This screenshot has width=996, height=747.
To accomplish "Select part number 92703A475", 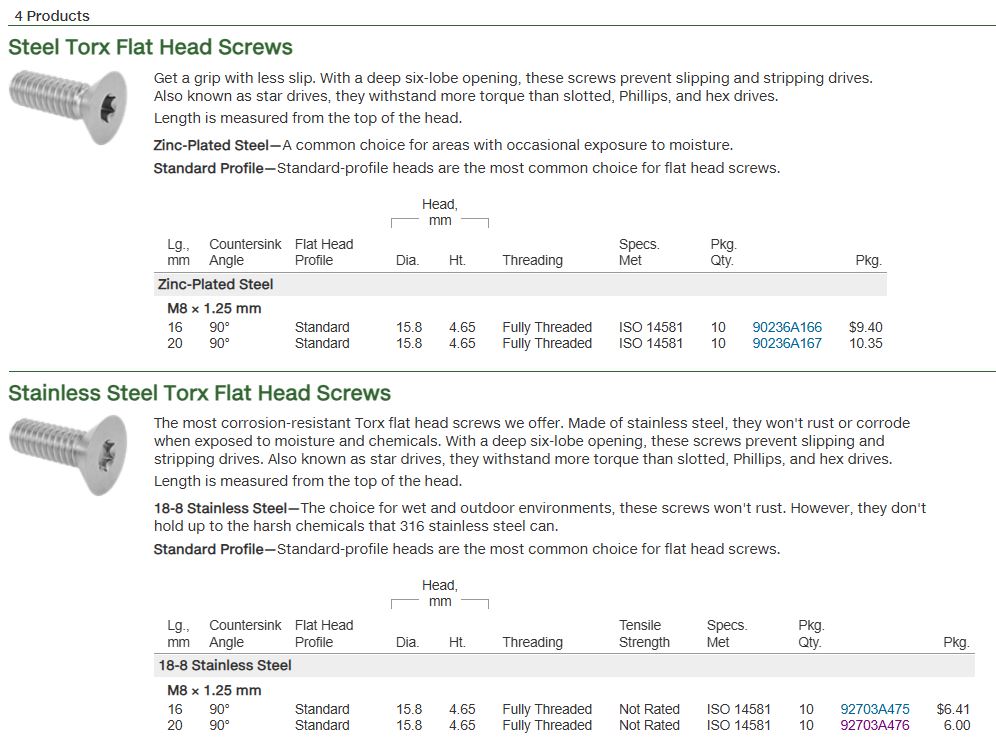I will (x=874, y=709).
